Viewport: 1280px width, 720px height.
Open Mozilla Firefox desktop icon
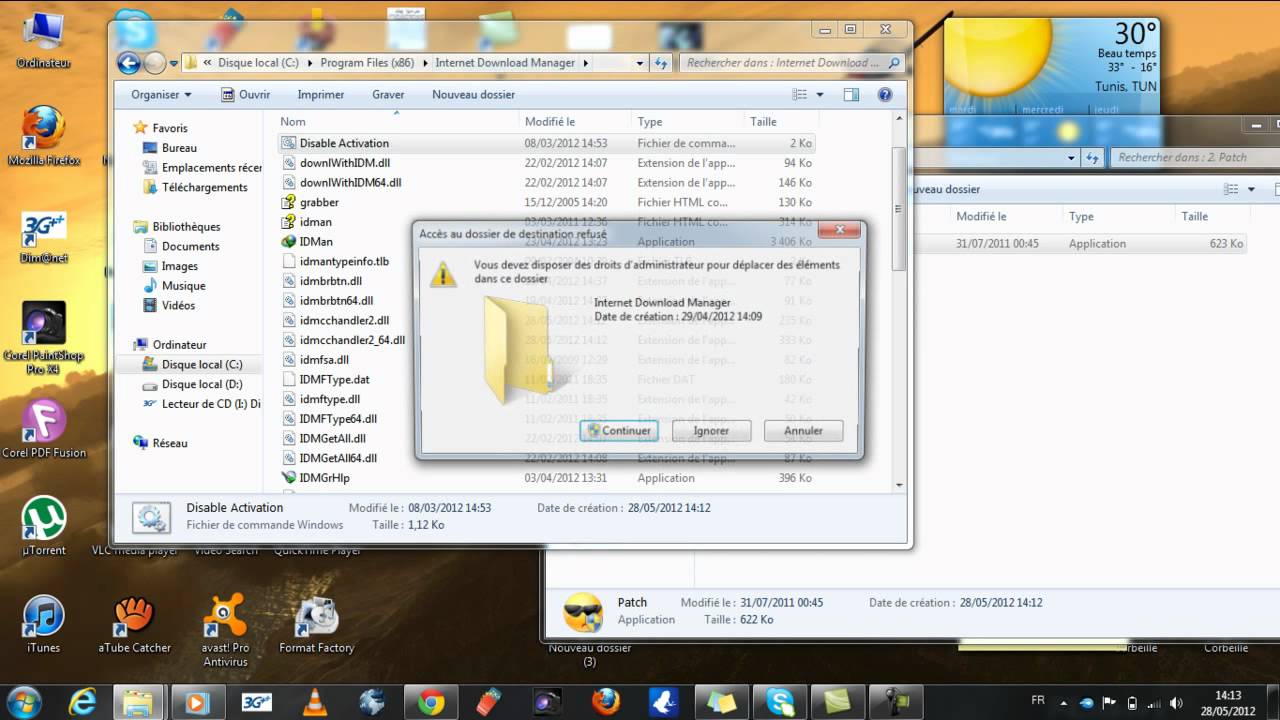43,135
